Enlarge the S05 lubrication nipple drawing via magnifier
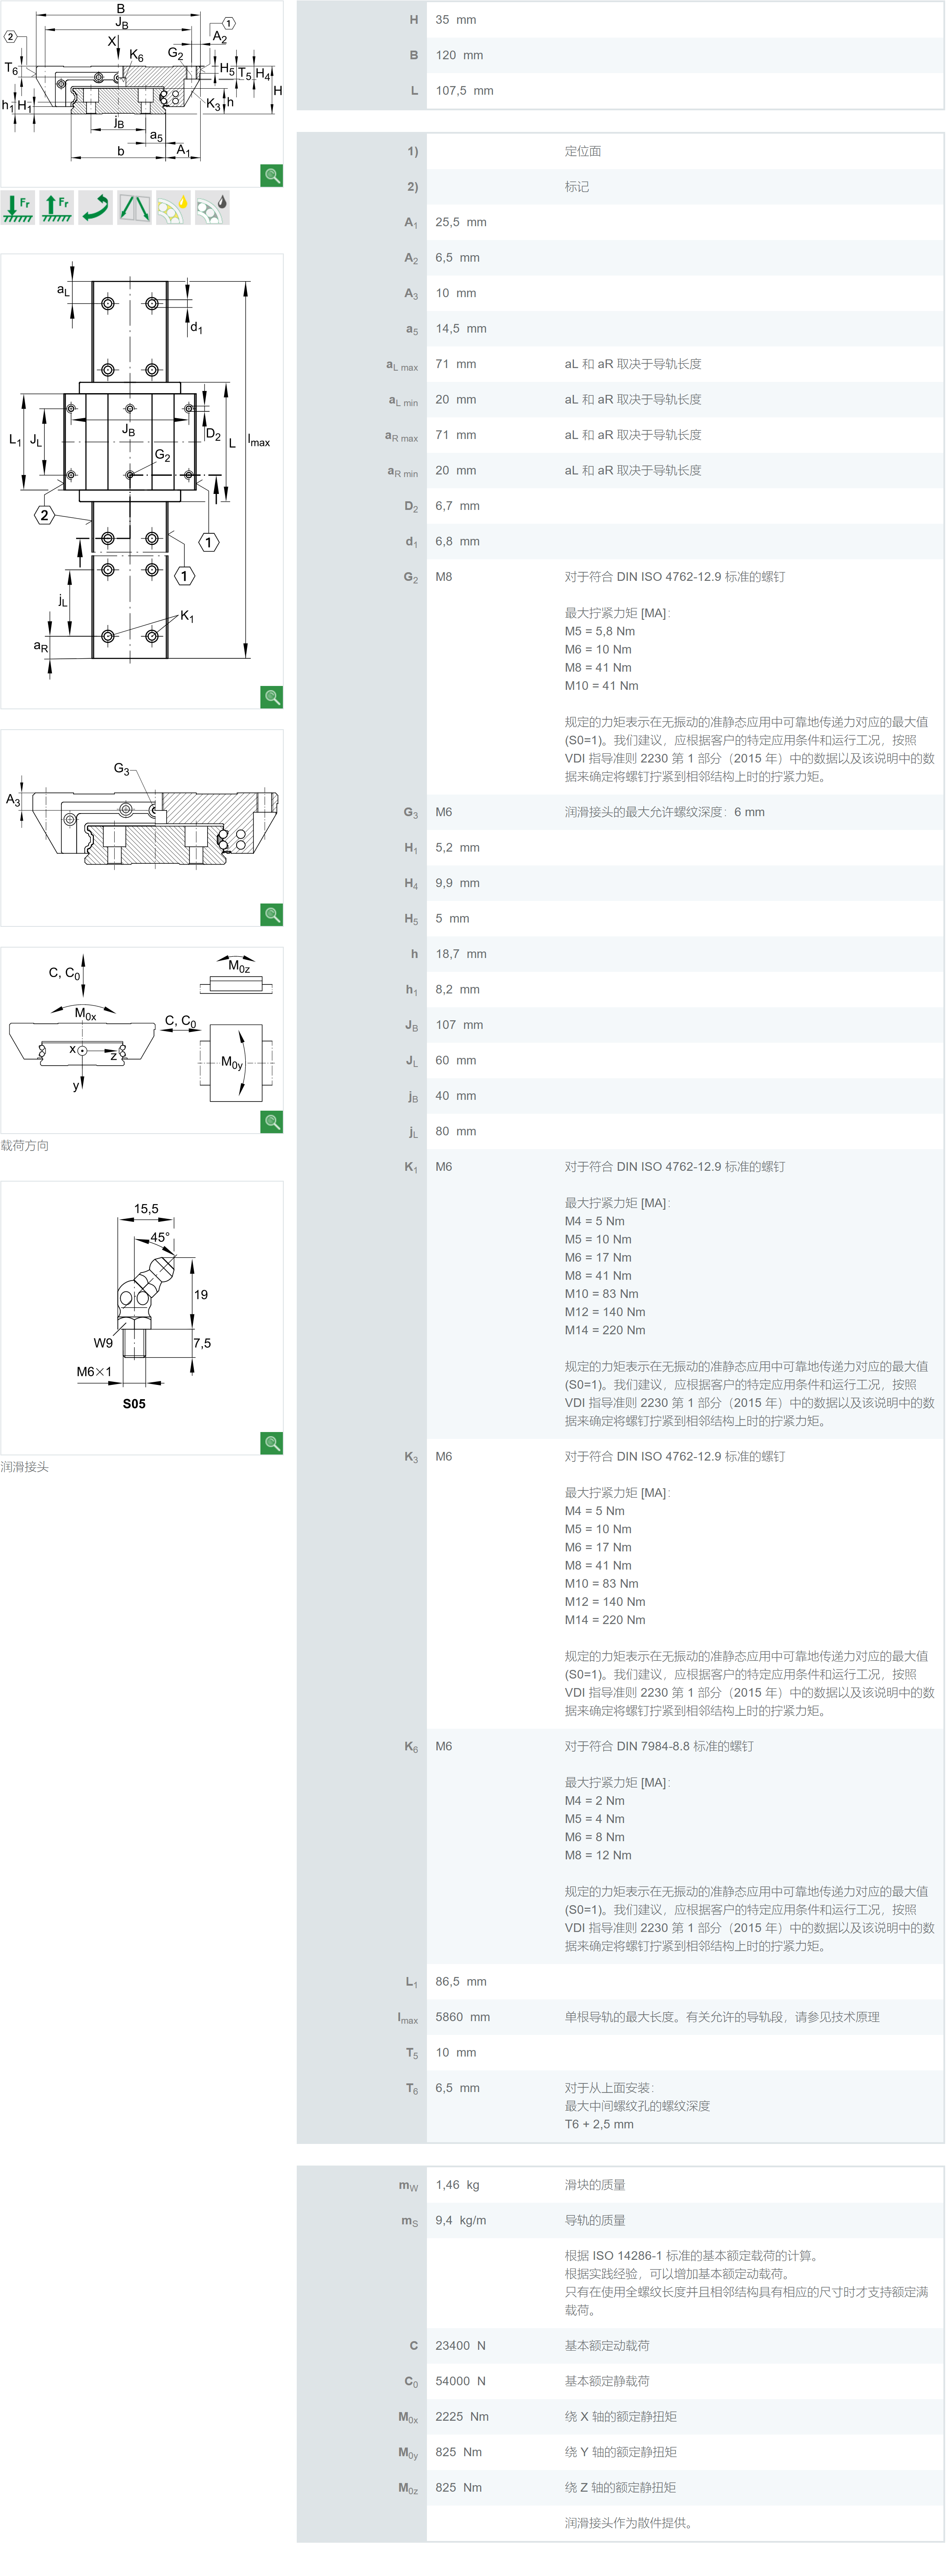The width and height of the screenshot is (946, 2576). [x=272, y=1443]
